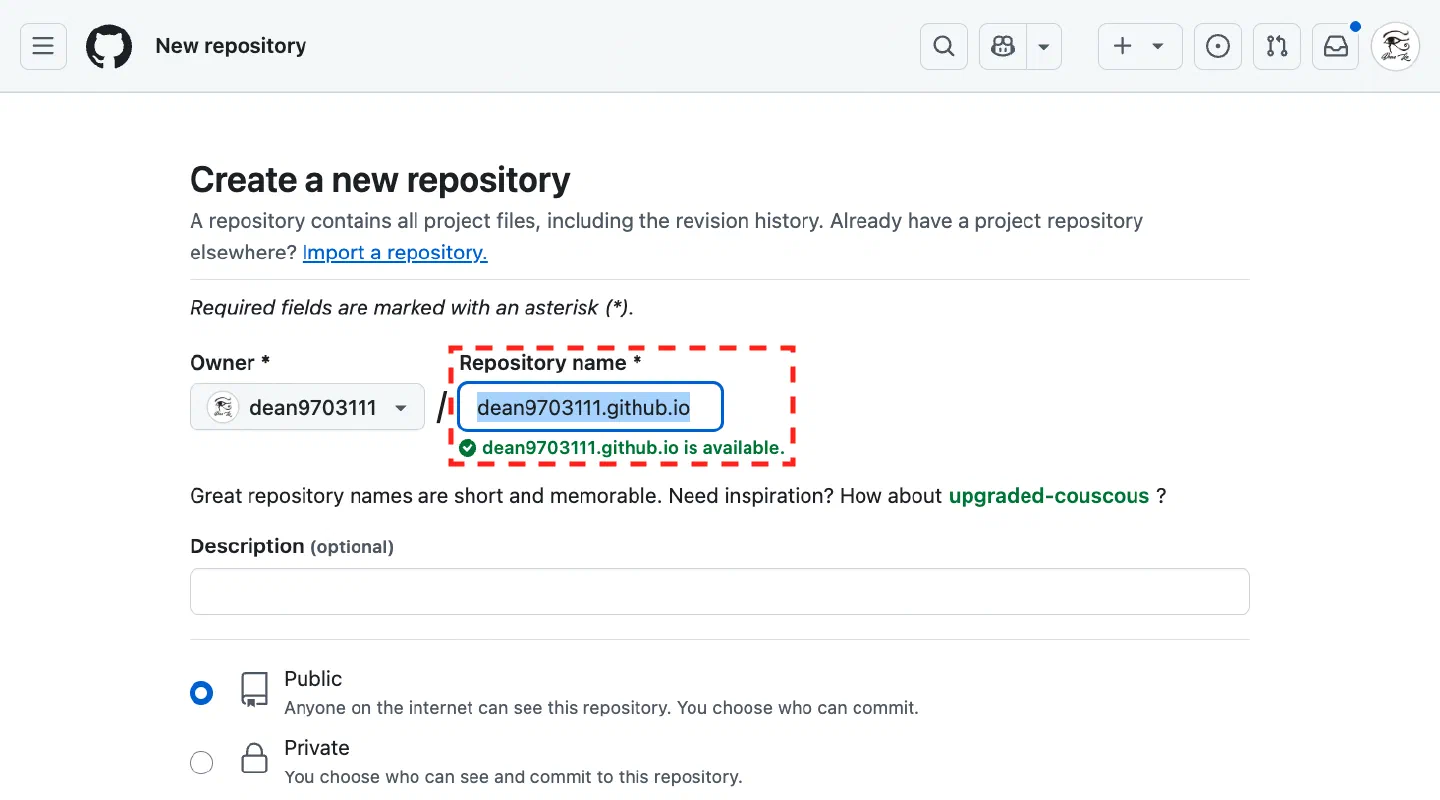Open the Owner dean9703111 dropdown
The width and height of the screenshot is (1440, 800).
(307, 407)
